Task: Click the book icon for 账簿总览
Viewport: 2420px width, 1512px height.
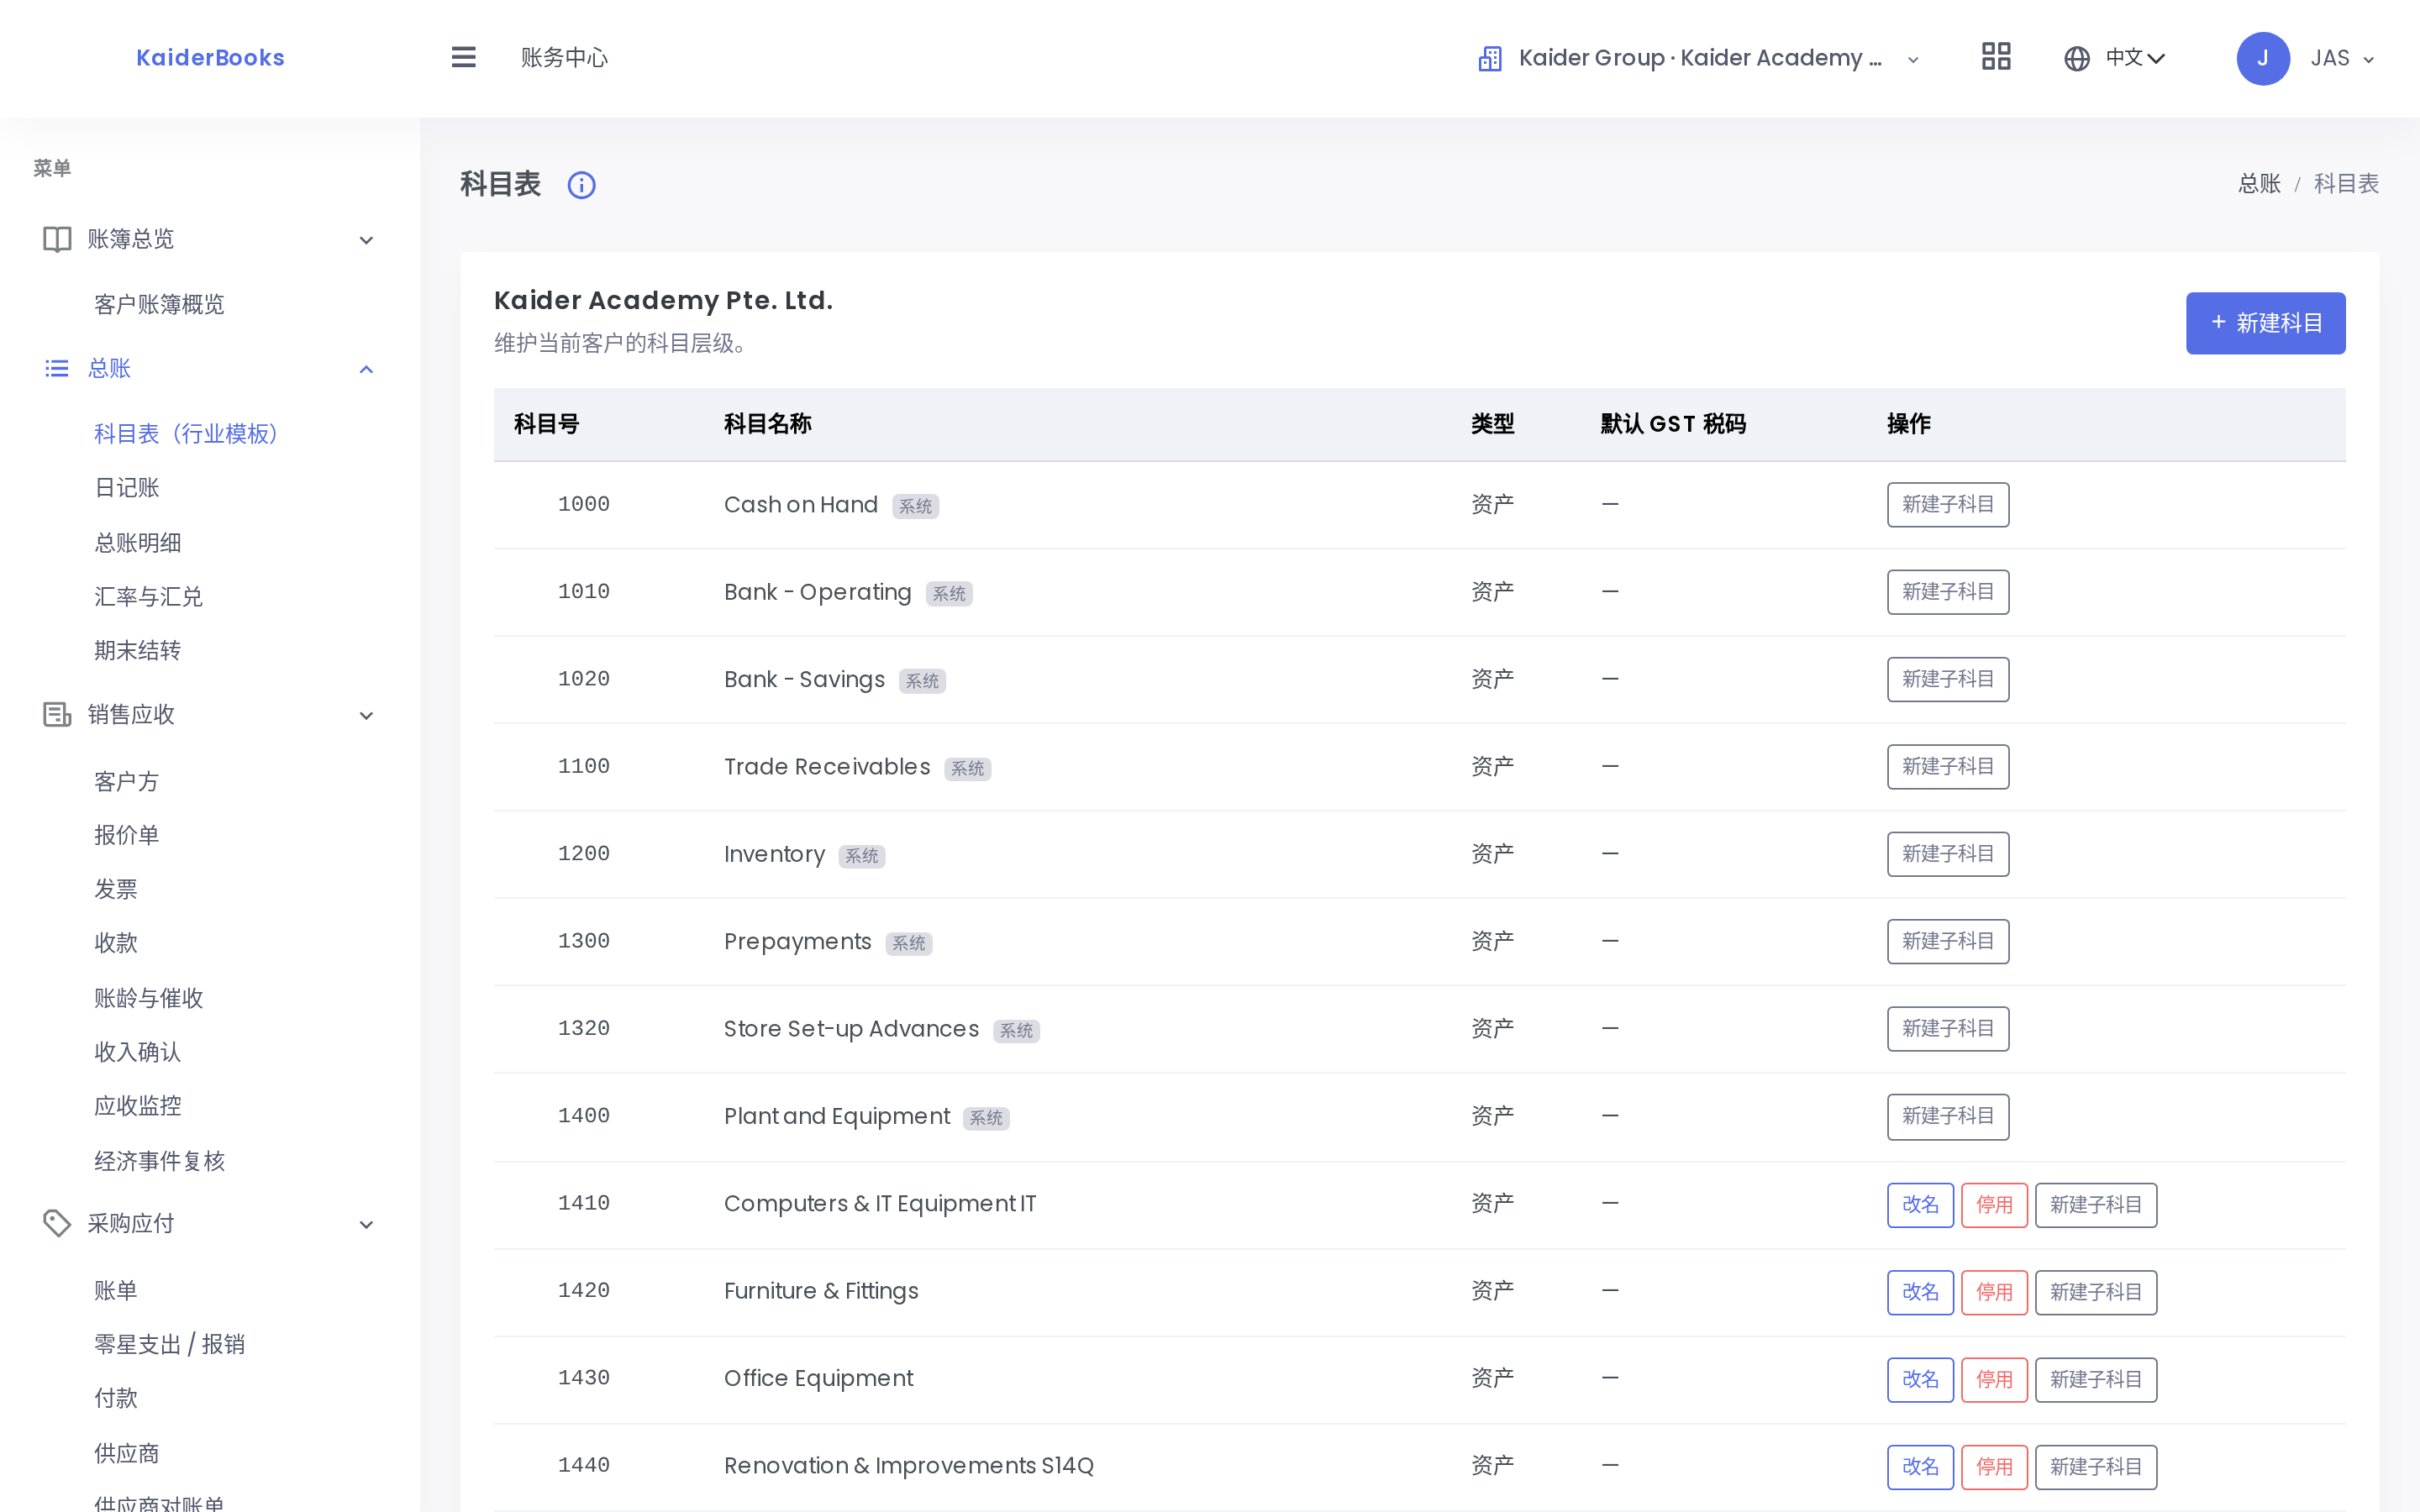Action: [x=57, y=239]
